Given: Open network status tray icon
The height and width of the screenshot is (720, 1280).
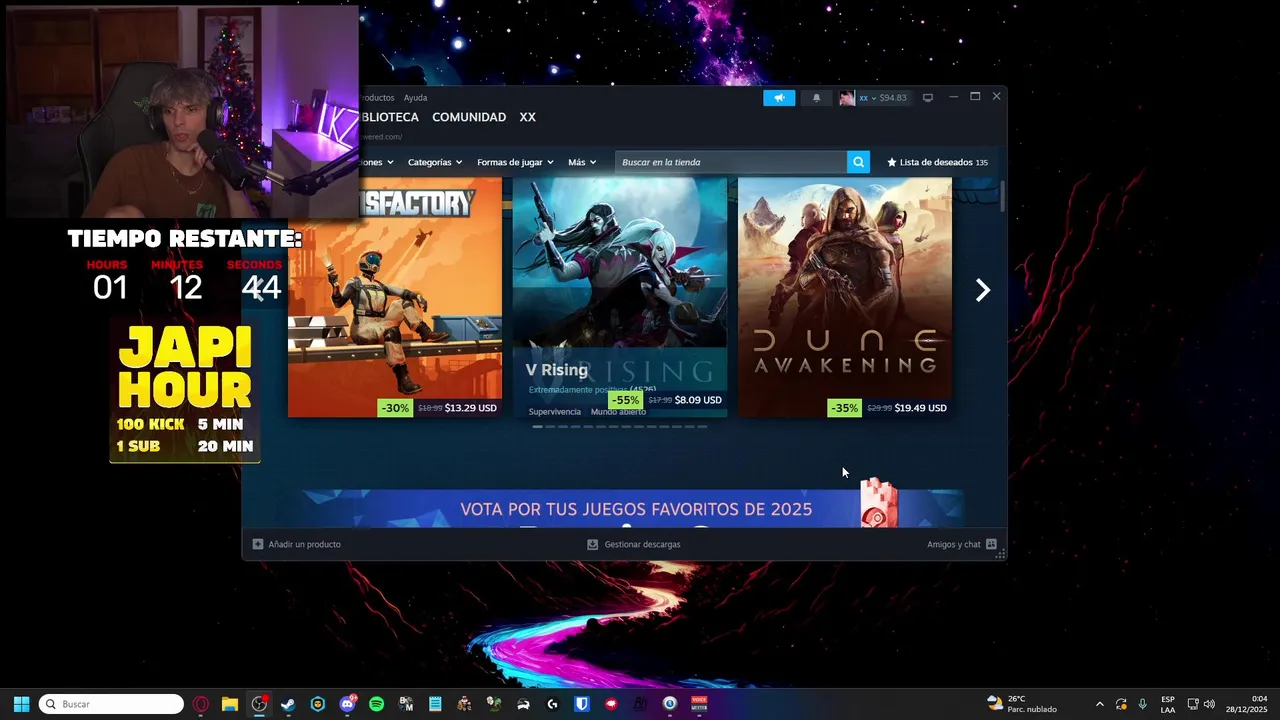Looking at the screenshot, I should pyautogui.click(x=1193, y=704).
